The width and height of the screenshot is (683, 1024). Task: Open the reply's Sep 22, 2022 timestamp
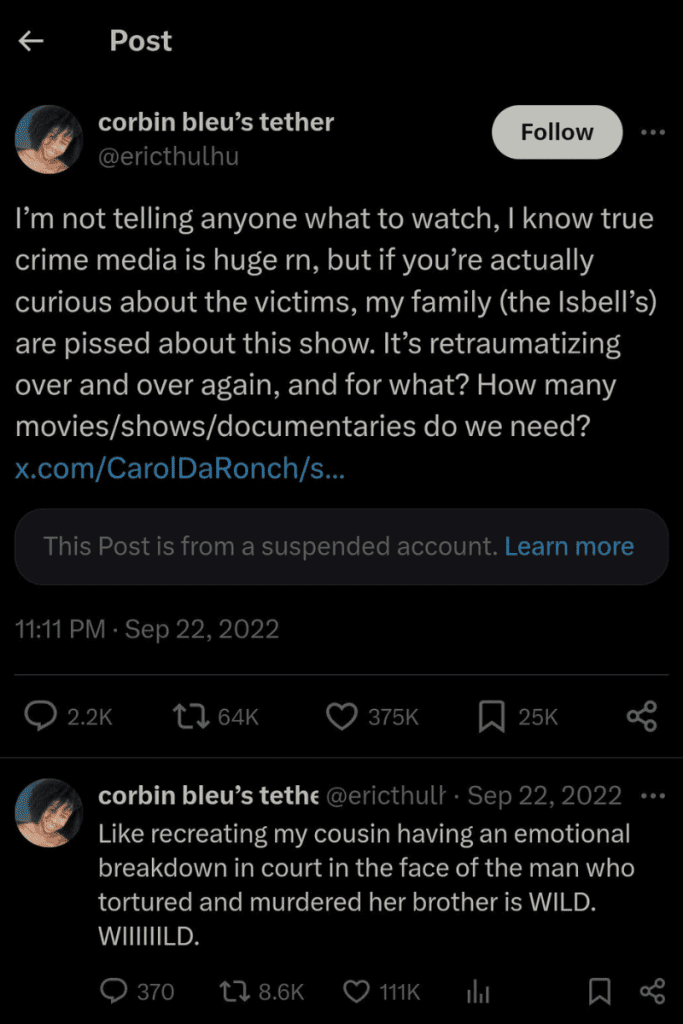click(x=544, y=796)
